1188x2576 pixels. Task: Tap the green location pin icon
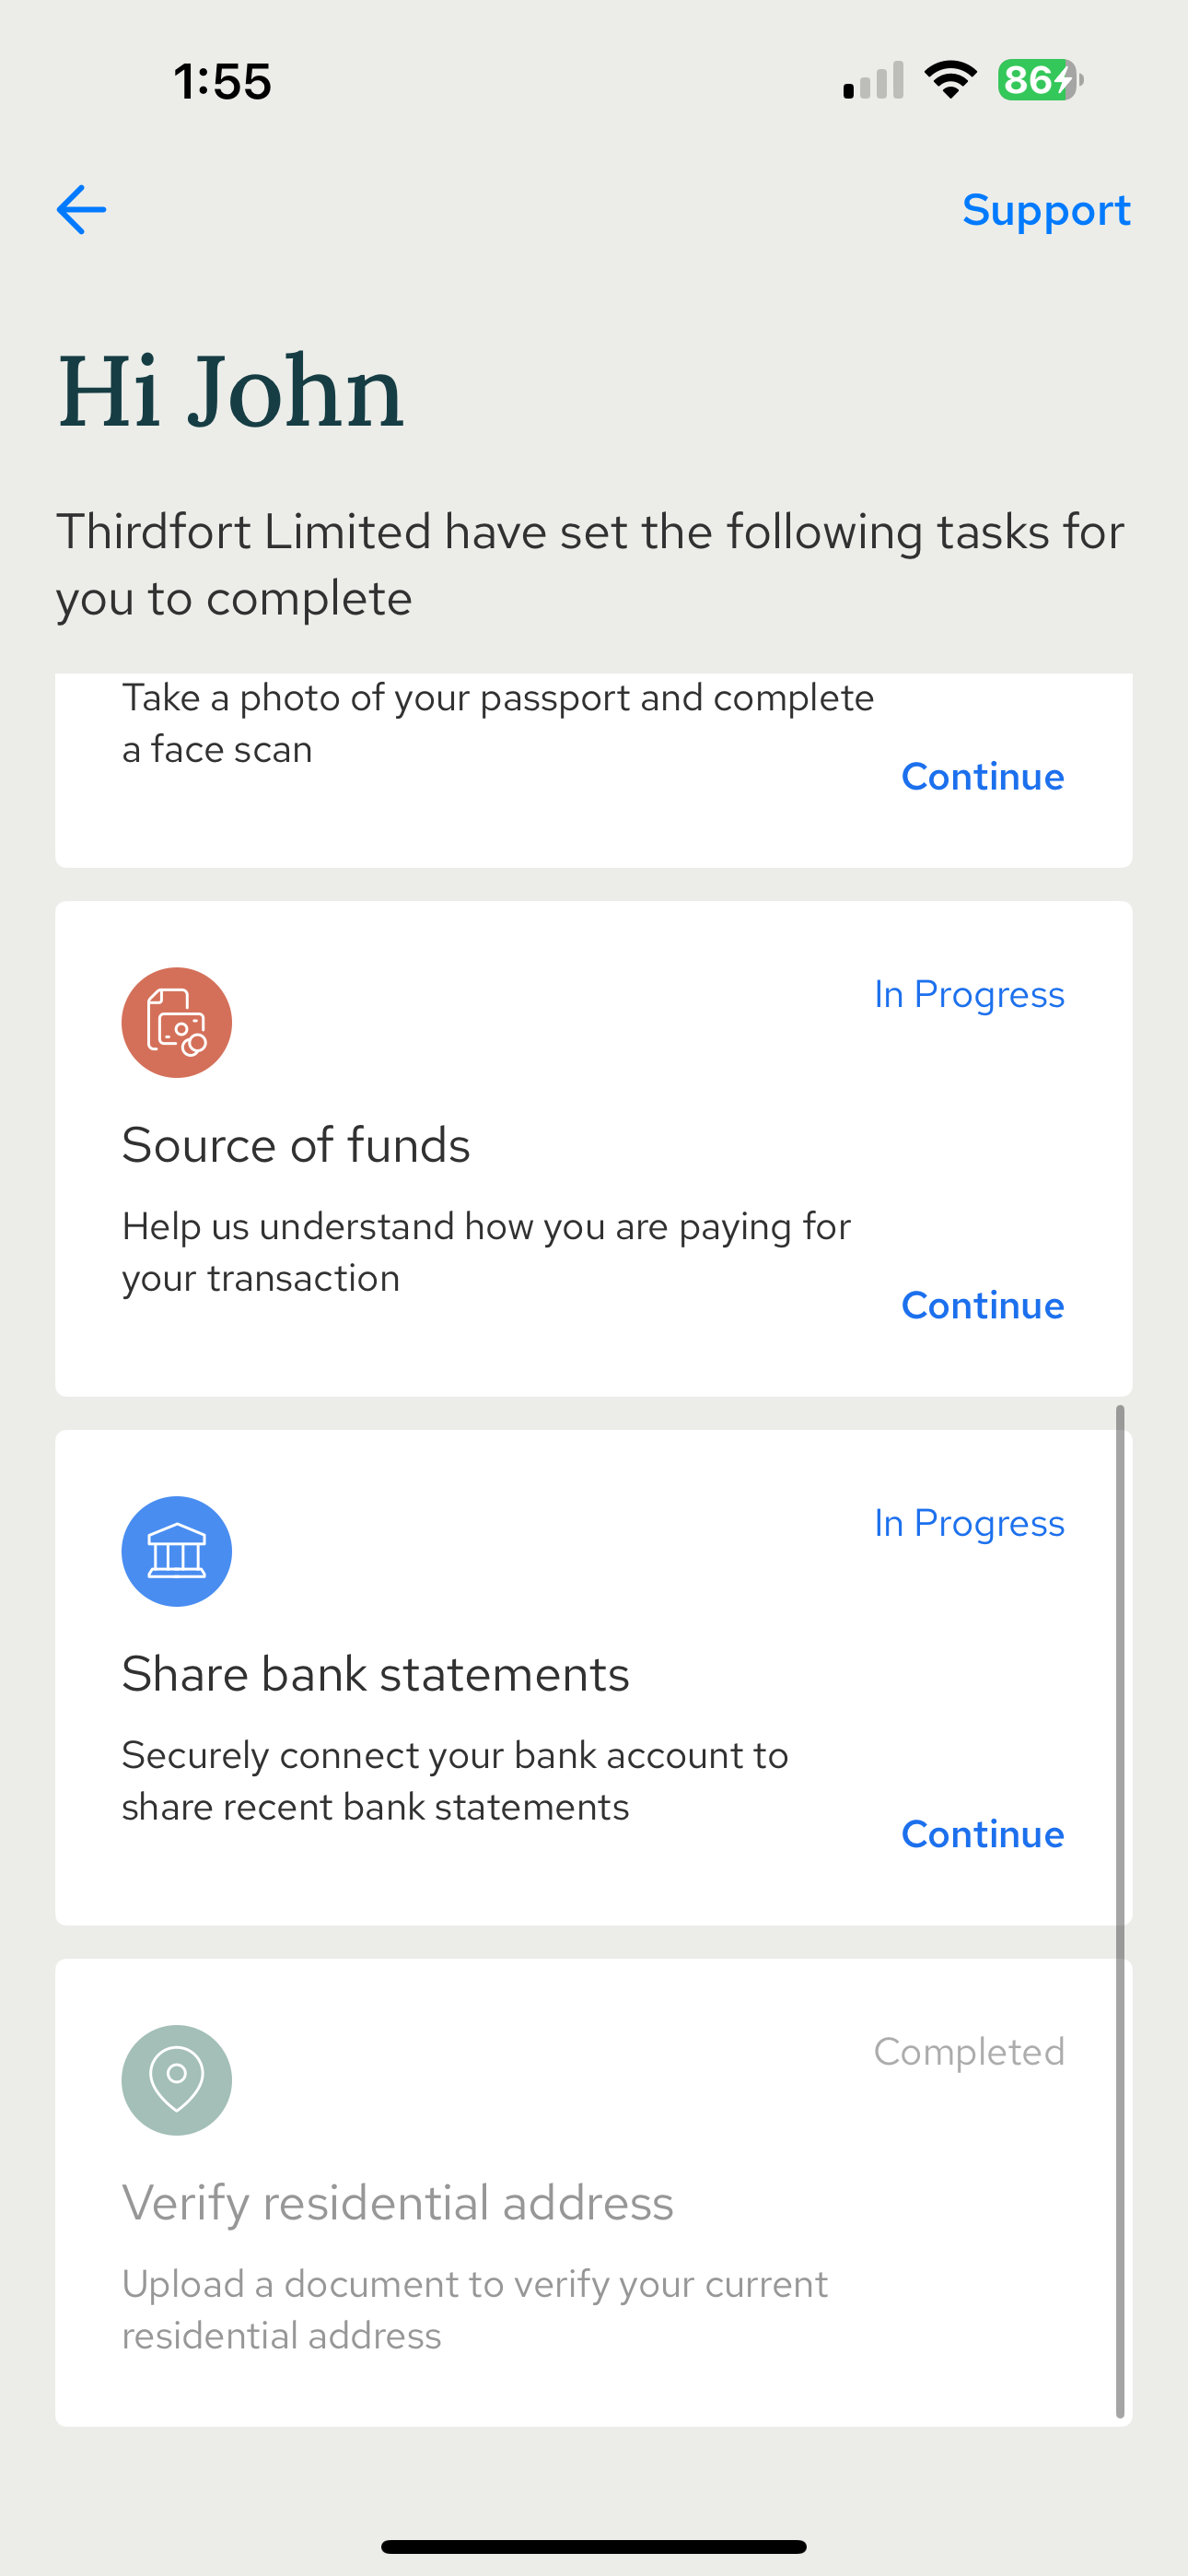177,2080
